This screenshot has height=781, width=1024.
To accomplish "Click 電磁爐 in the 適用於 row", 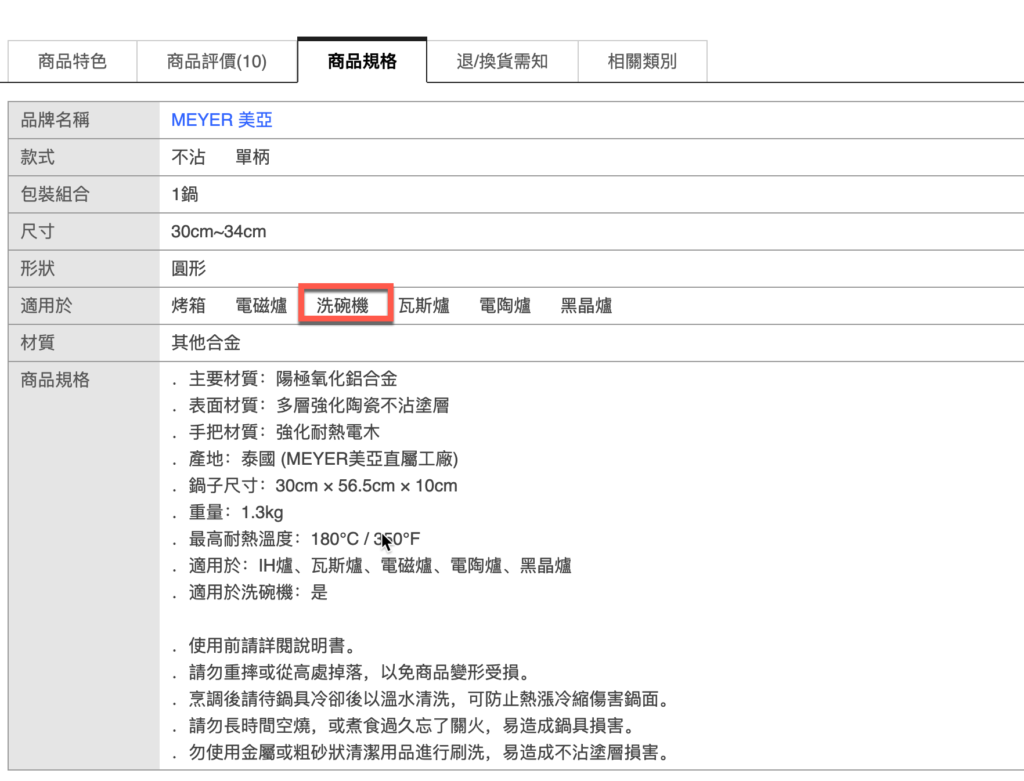I will coord(261,306).
